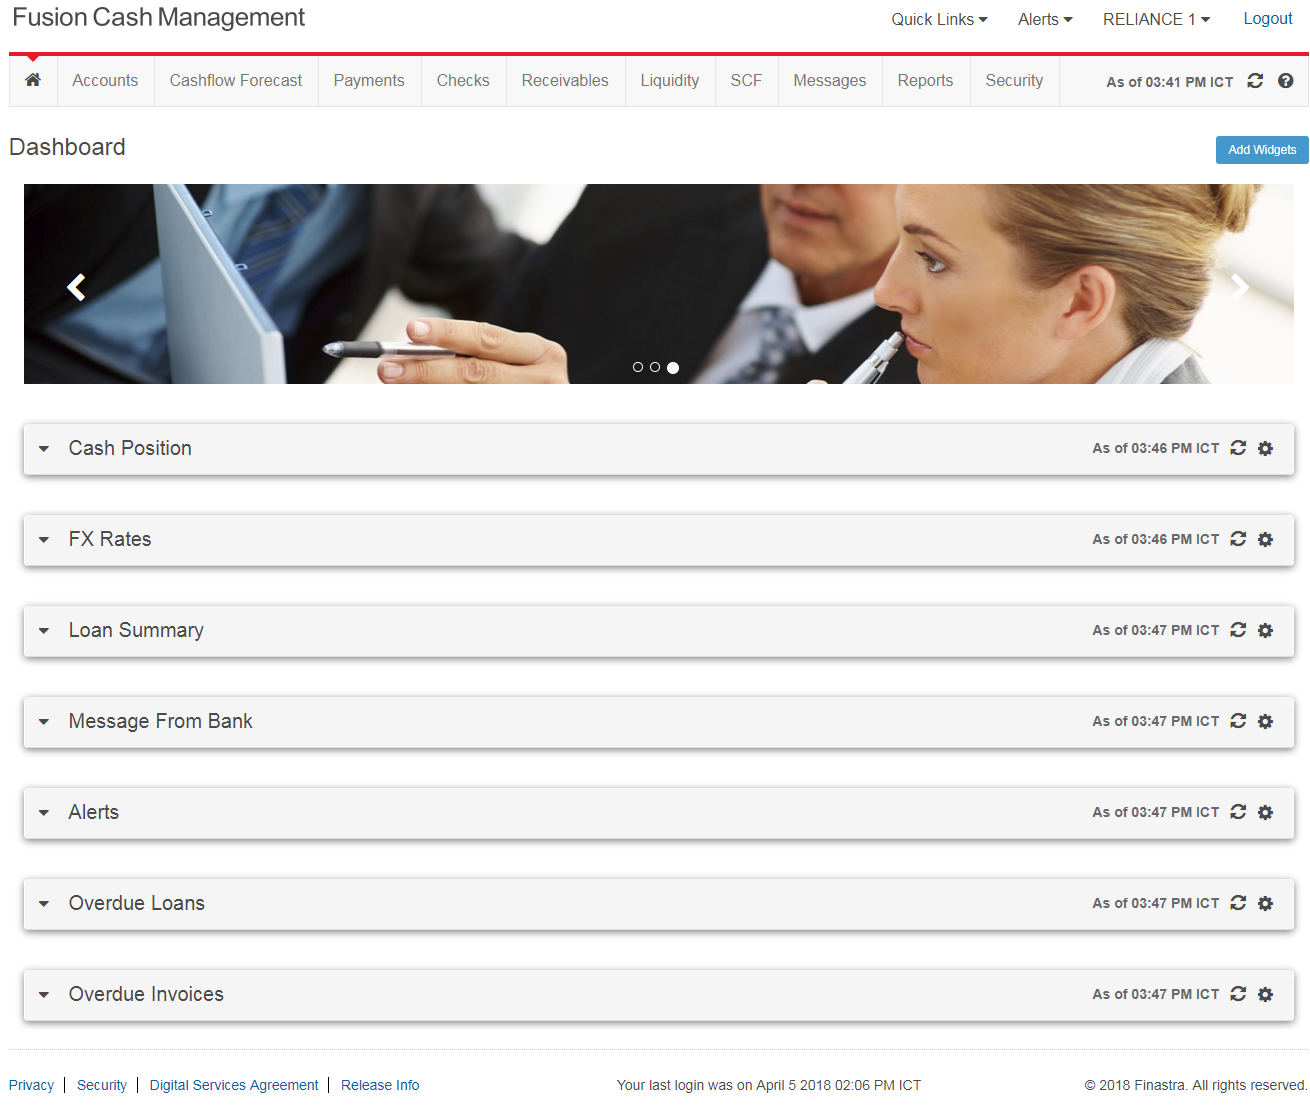Screen dimensions: 1310x1110
Task: Open the Digital Services Agreement link
Action: [x=234, y=1085]
